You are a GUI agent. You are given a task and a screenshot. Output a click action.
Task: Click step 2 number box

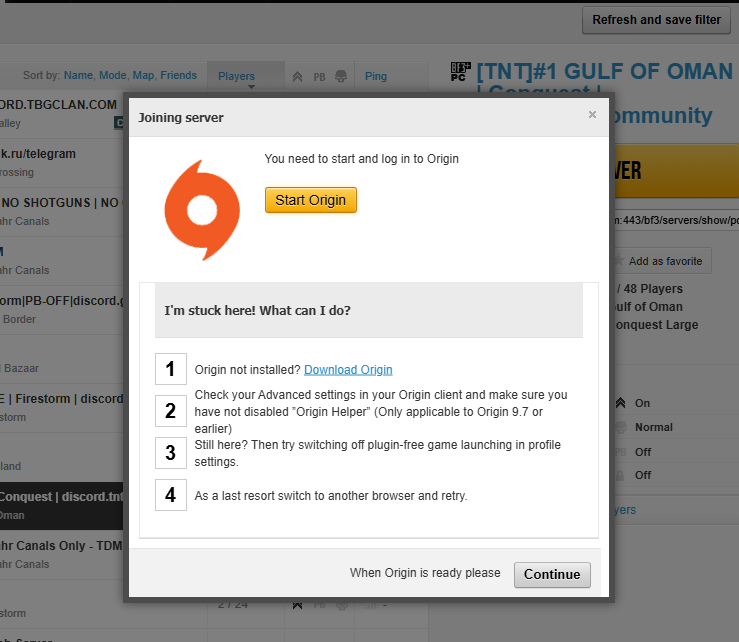point(171,411)
